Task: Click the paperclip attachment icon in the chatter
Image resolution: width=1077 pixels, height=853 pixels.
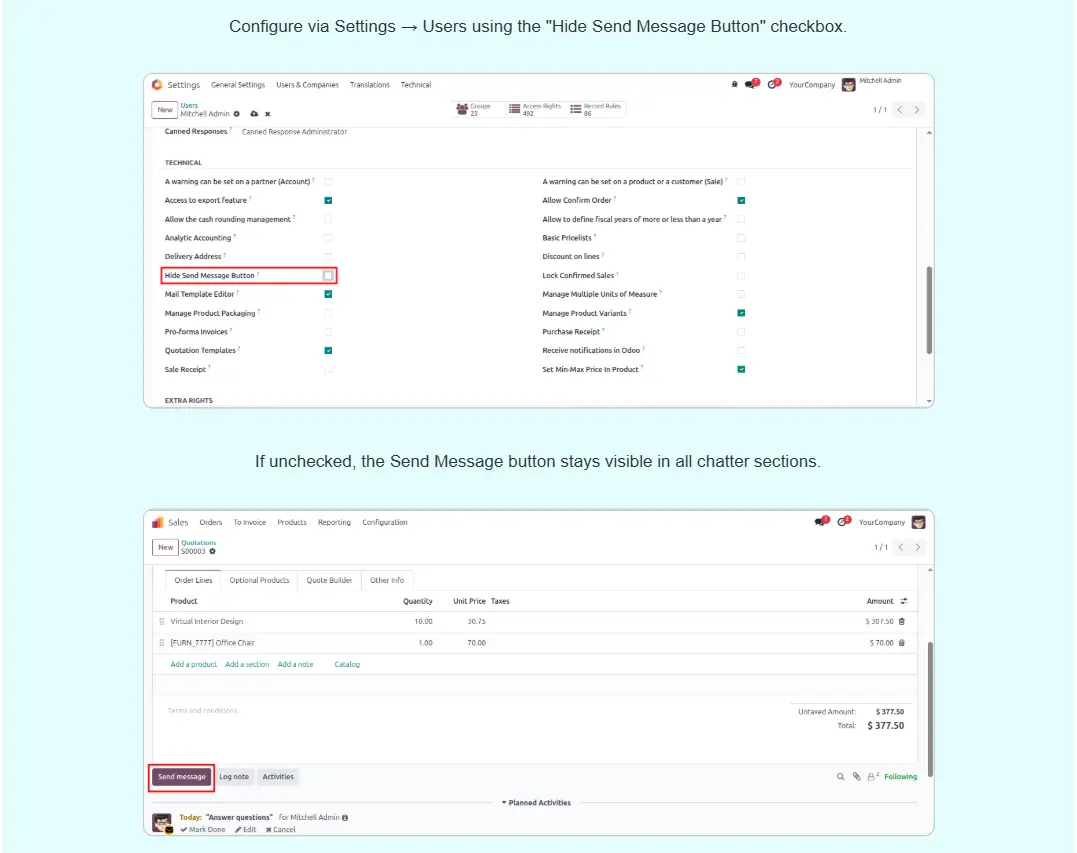Action: point(856,777)
